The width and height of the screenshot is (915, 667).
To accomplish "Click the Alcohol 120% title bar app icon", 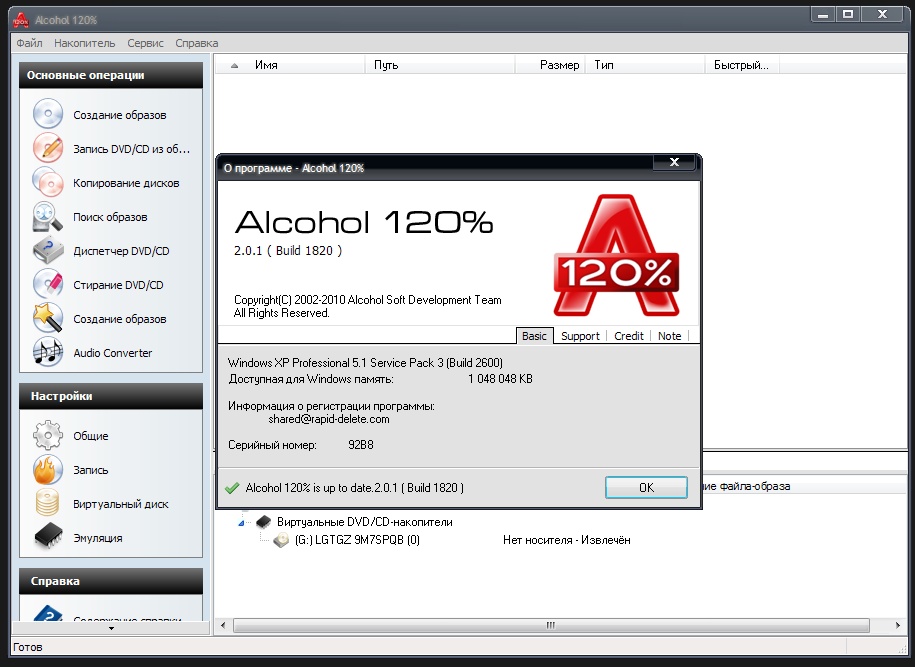I will click(21, 20).
